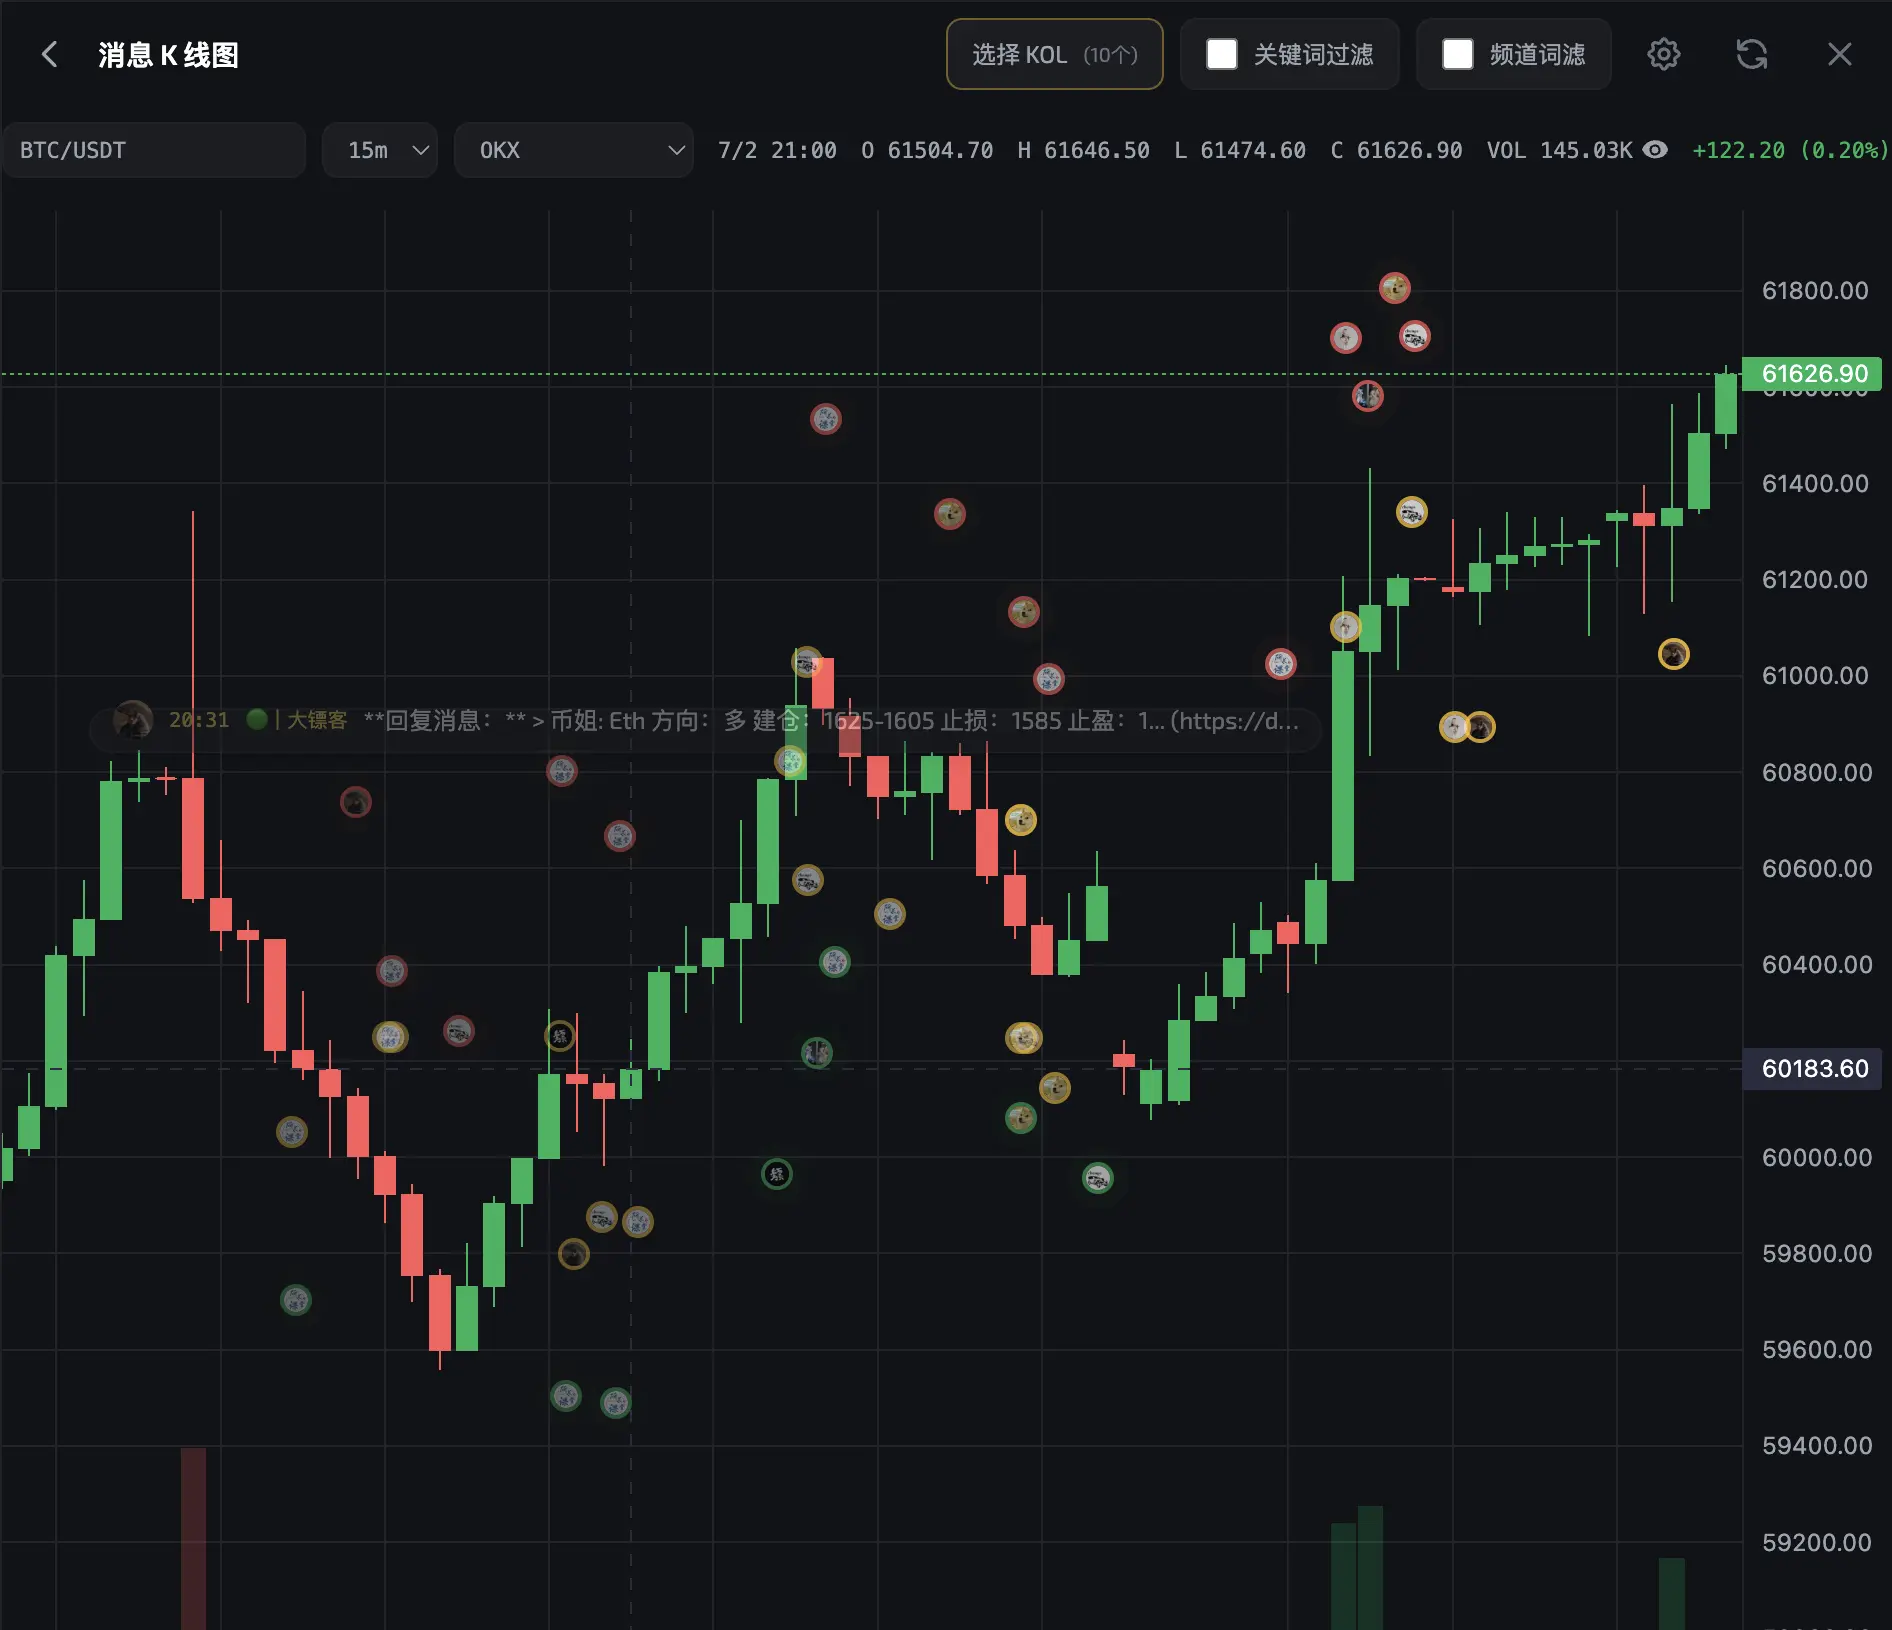Click the green KOL marker near 59700
This screenshot has height=1630, width=1892.
[296, 1300]
